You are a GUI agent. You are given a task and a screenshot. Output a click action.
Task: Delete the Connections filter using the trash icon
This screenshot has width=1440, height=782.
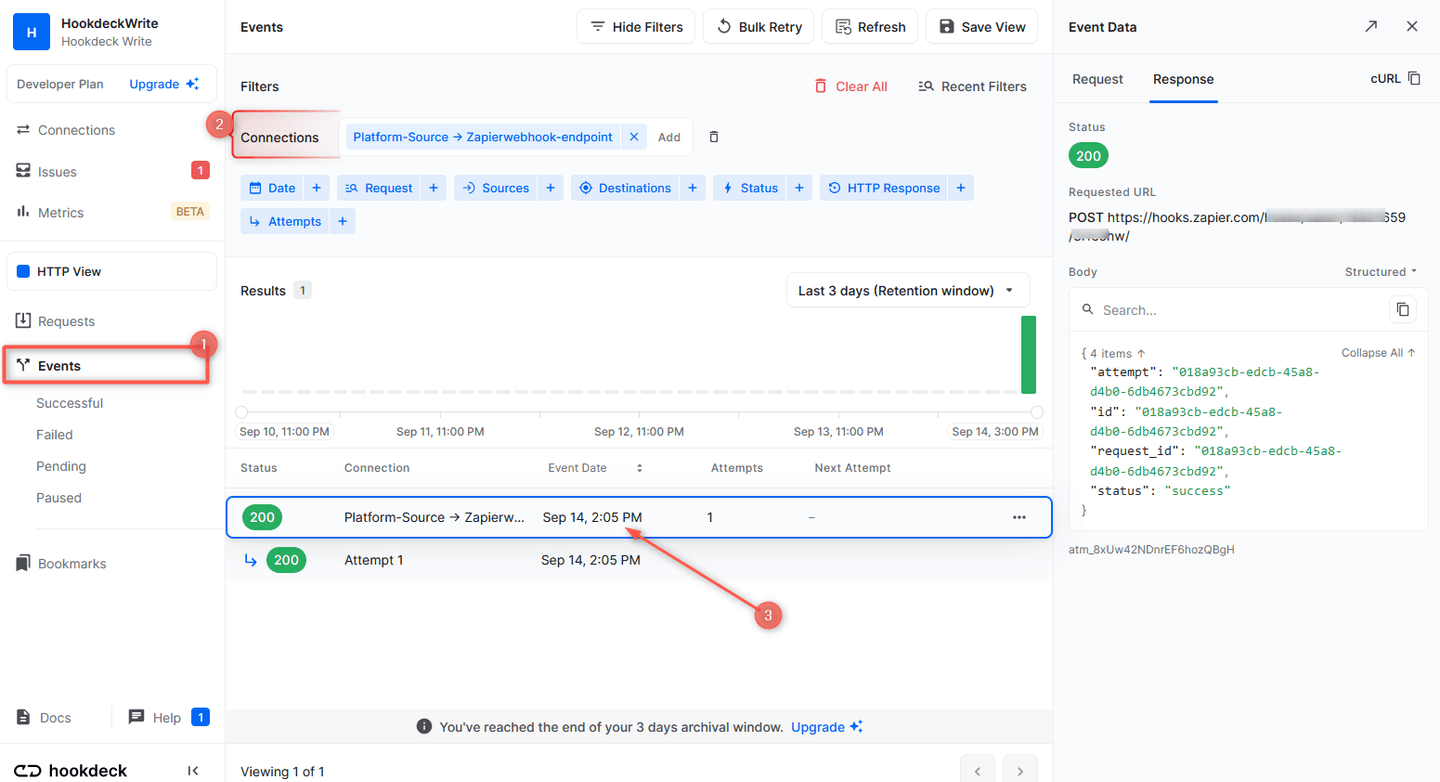click(x=713, y=137)
